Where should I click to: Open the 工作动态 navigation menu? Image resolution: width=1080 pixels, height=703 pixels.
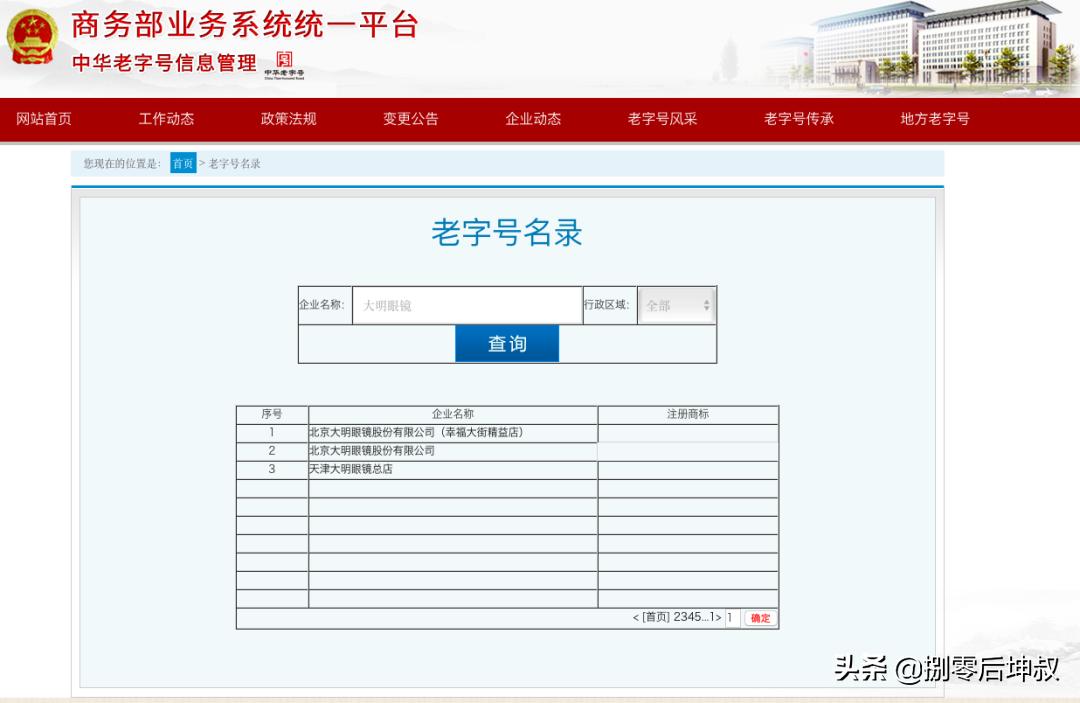[166, 120]
